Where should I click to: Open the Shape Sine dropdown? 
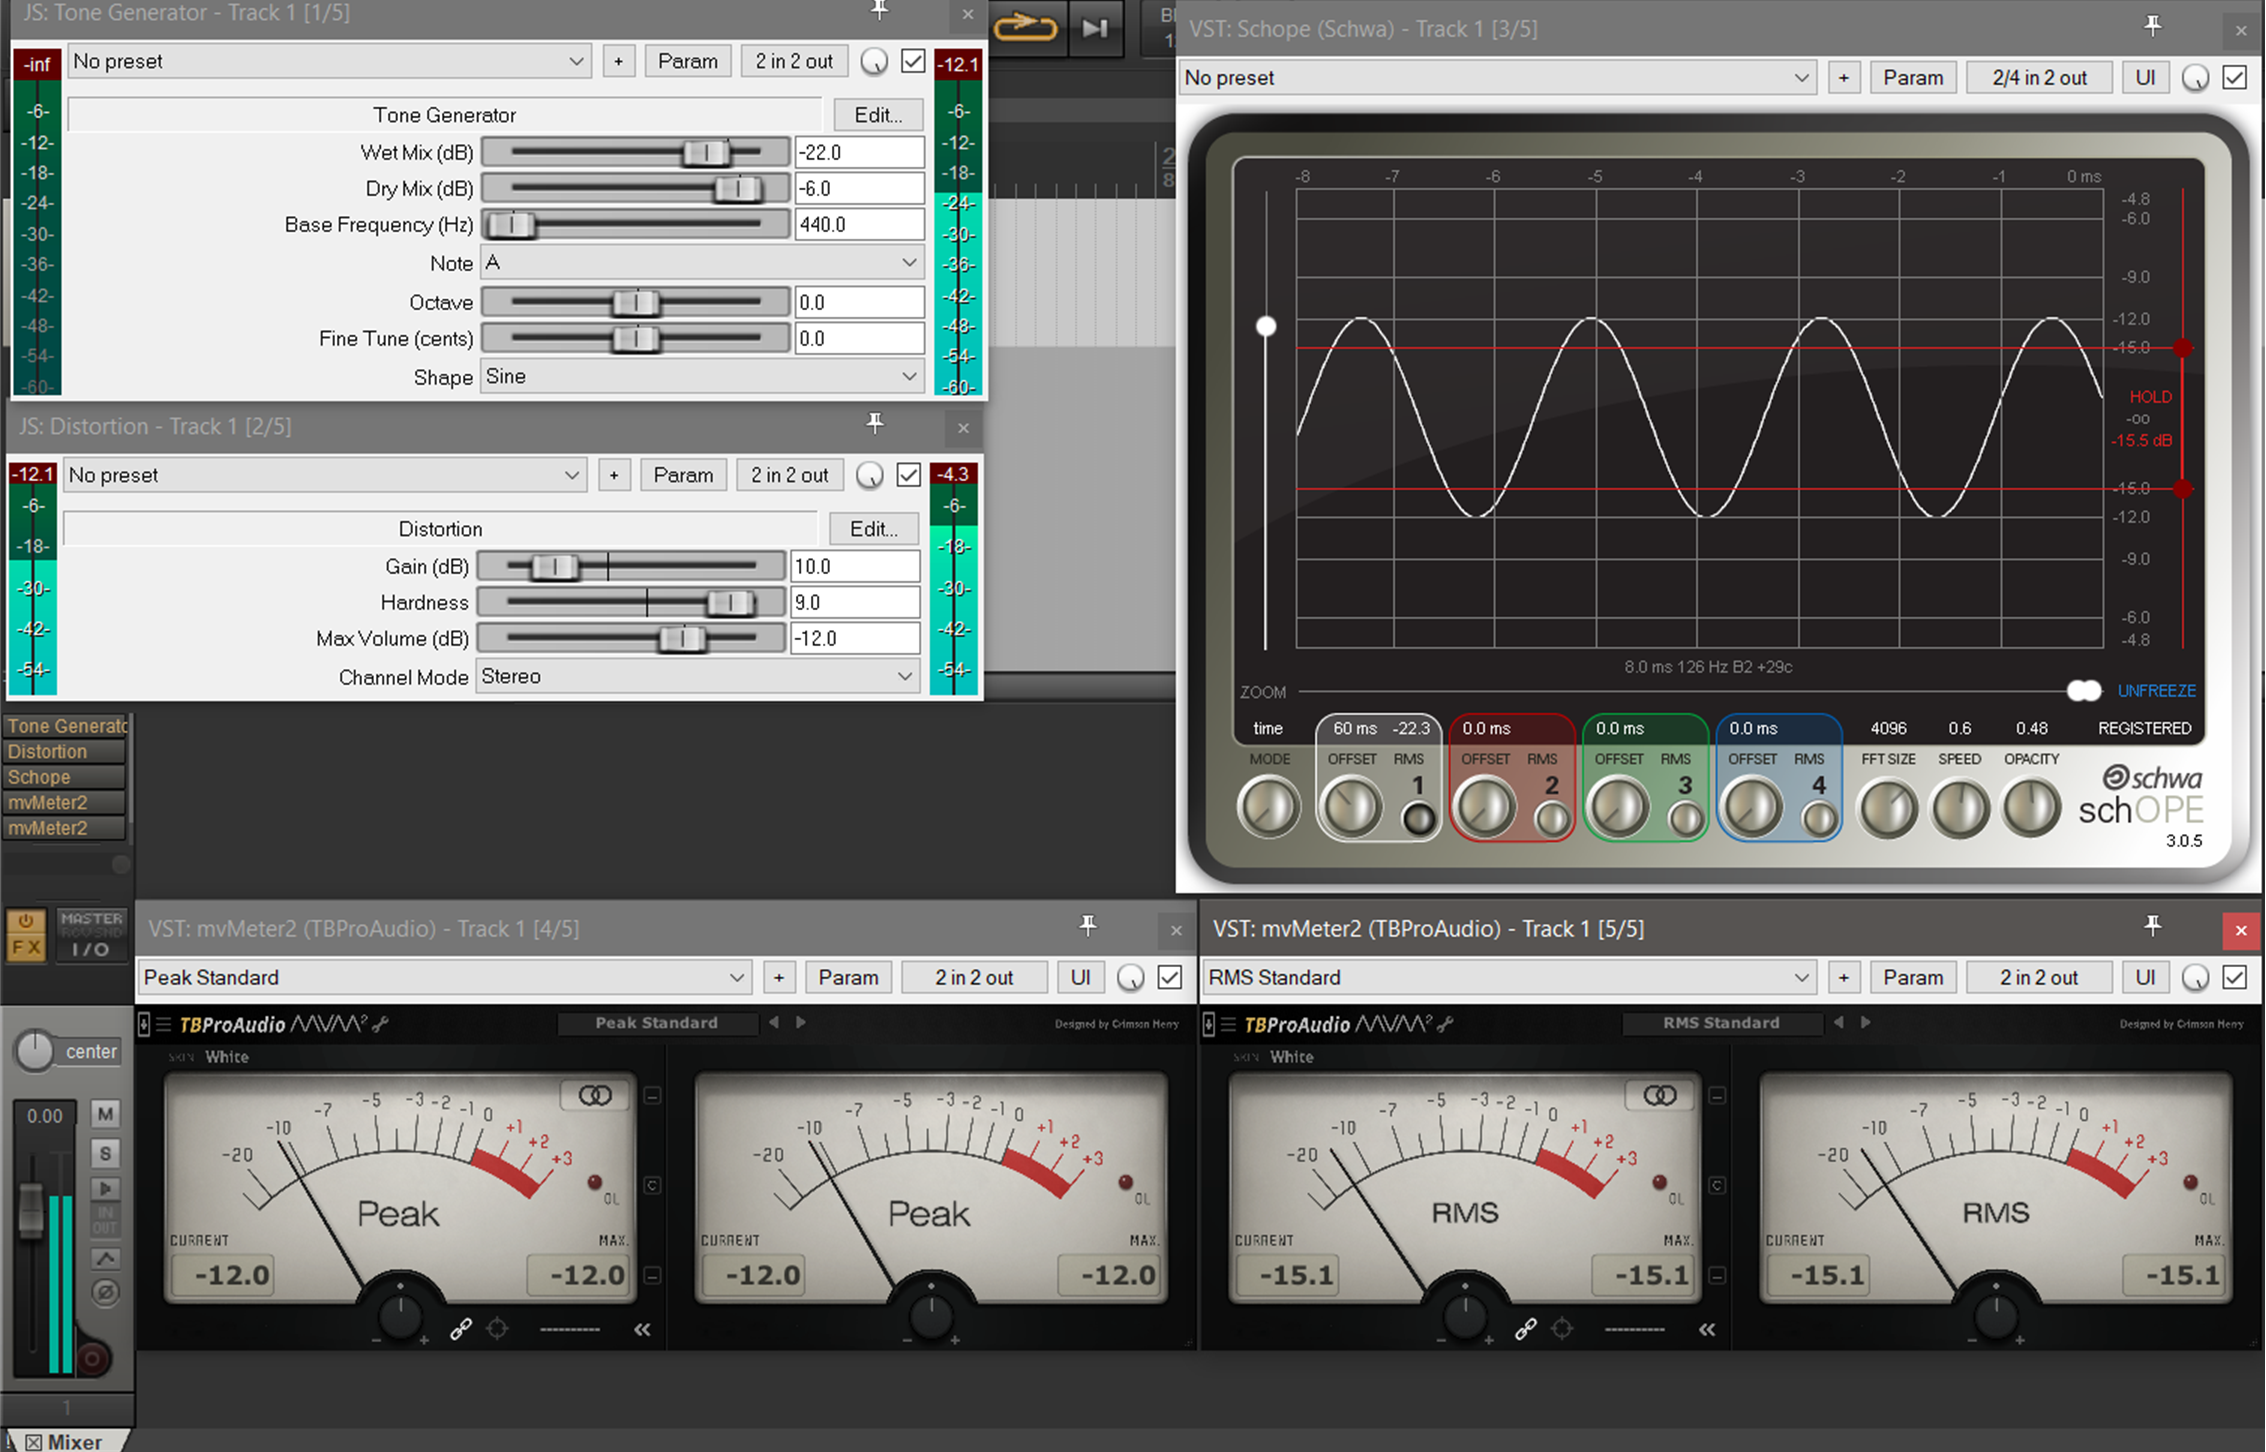pos(700,377)
